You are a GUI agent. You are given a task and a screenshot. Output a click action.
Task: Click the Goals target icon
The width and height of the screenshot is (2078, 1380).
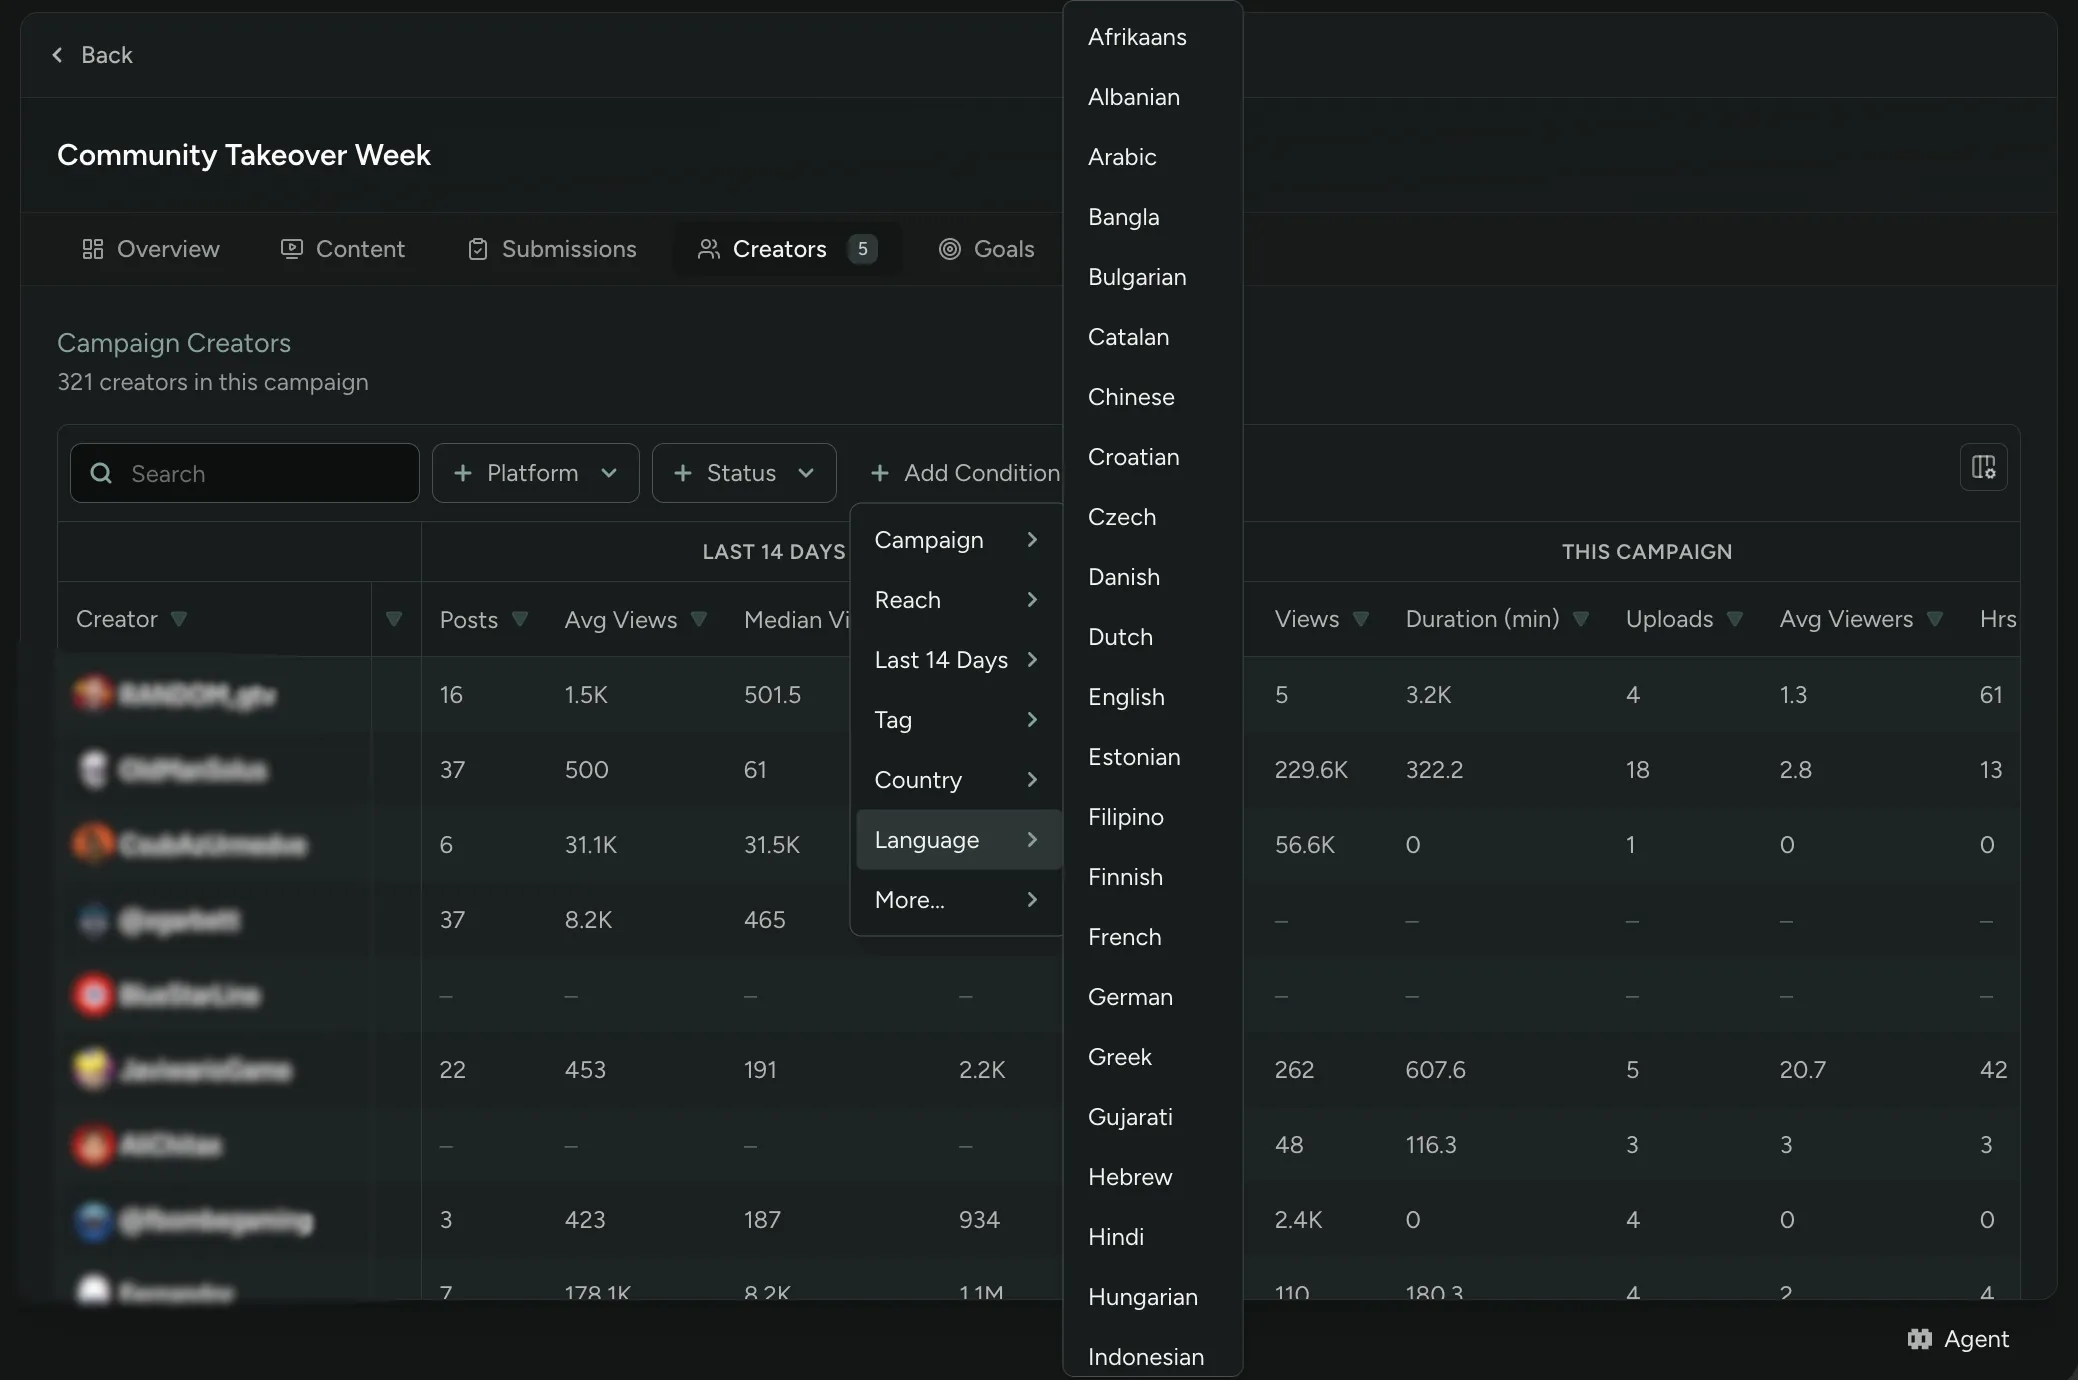(950, 249)
